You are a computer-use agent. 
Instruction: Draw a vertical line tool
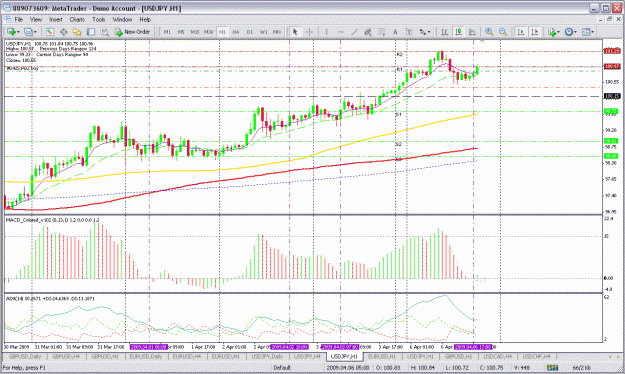point(326,32)
